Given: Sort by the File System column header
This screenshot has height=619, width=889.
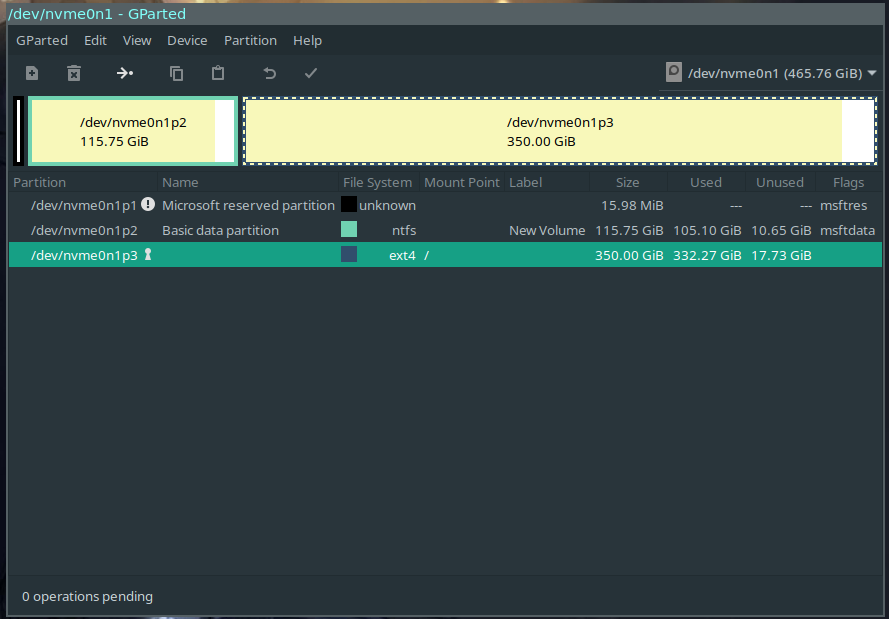Looking at the screenshot, I should tap(377, 182).
